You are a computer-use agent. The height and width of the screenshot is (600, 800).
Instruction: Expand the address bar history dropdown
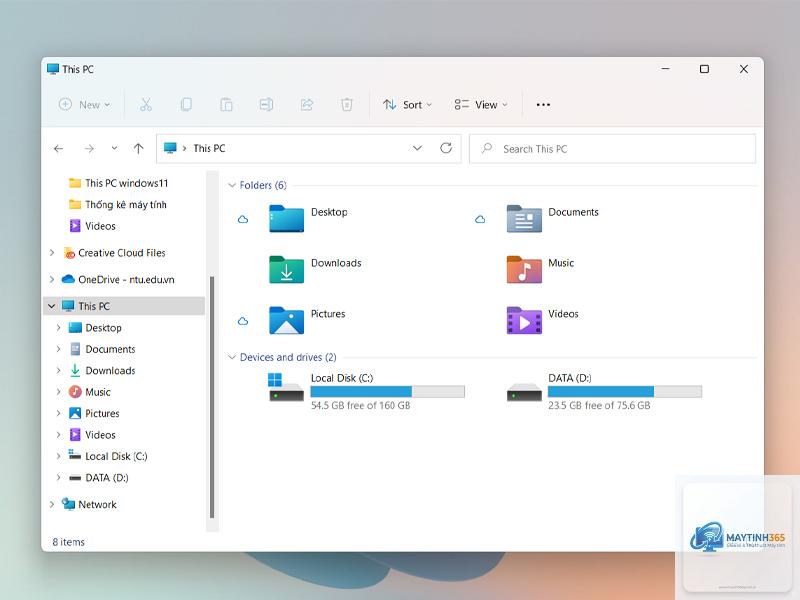(x=417, y=148)
